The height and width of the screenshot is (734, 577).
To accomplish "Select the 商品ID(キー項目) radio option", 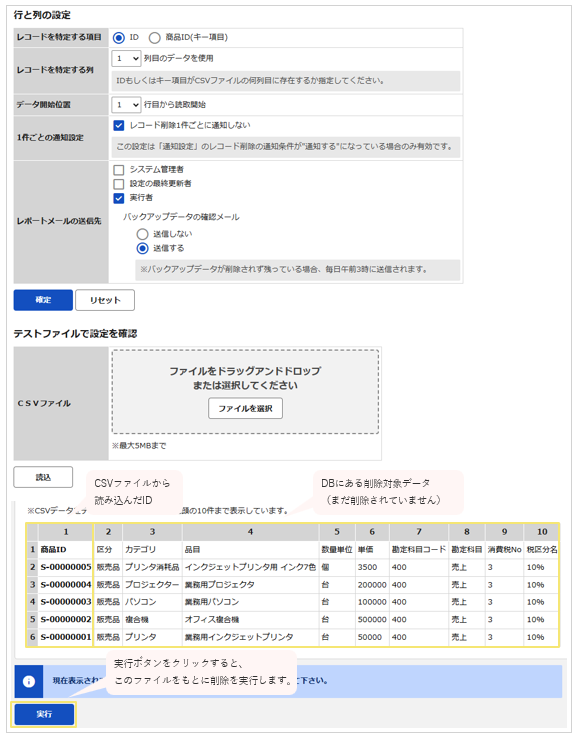I will click(x=154, y=37).
